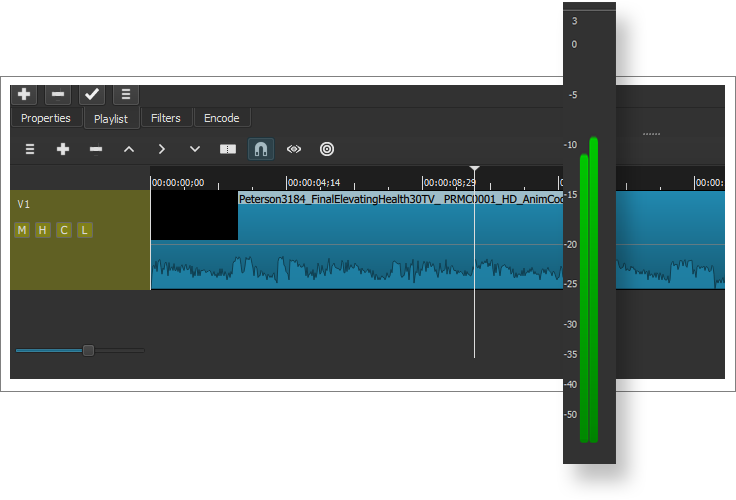
Task: Open the timeline hamburger menu
Action: coord(30,149)
